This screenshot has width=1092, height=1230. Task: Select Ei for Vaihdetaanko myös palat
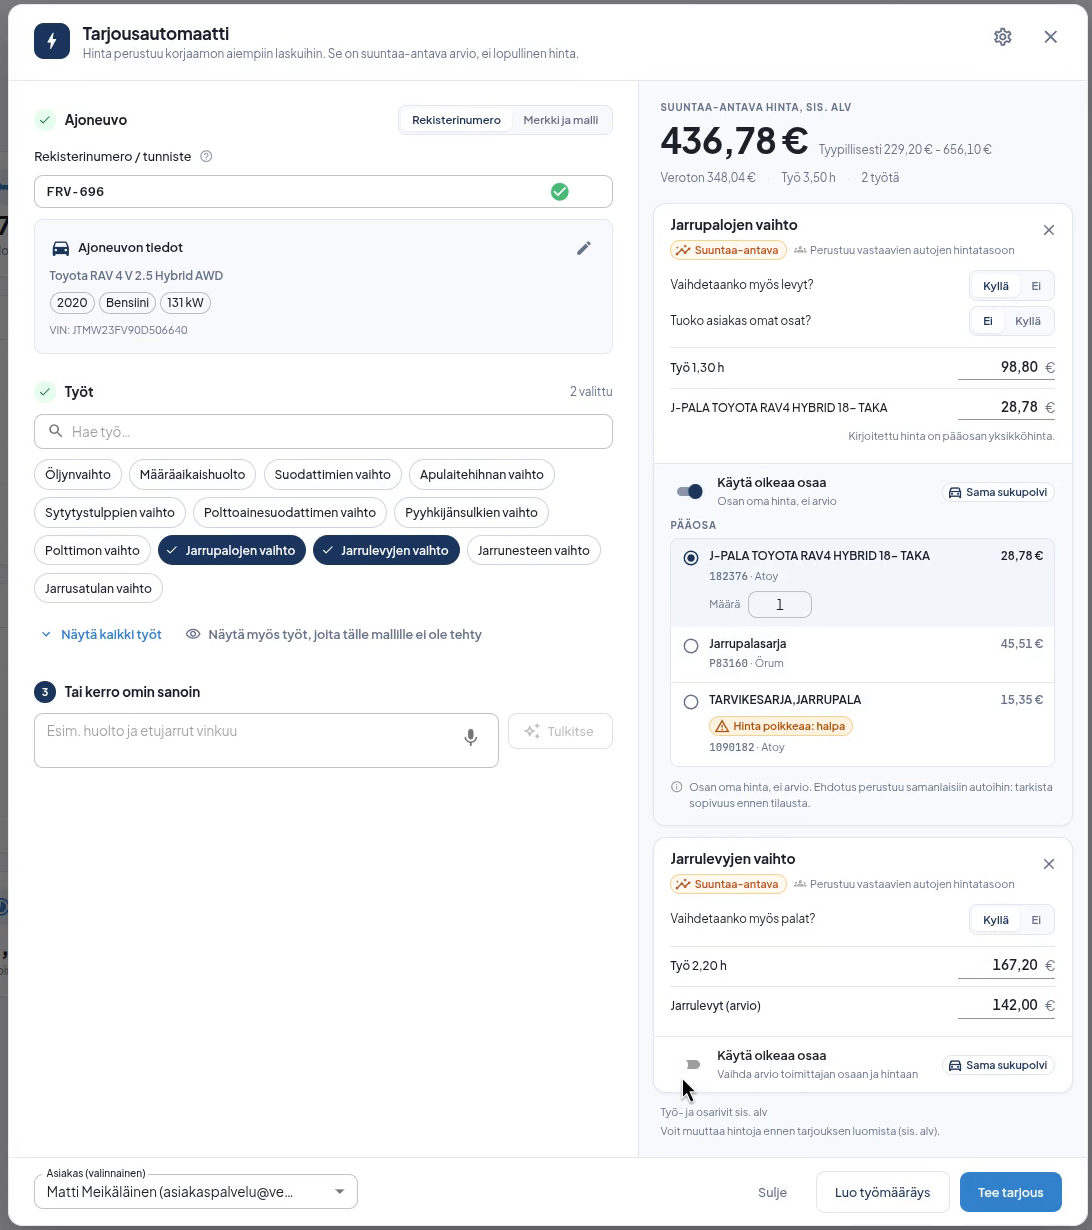click(x=1036, y=920)
